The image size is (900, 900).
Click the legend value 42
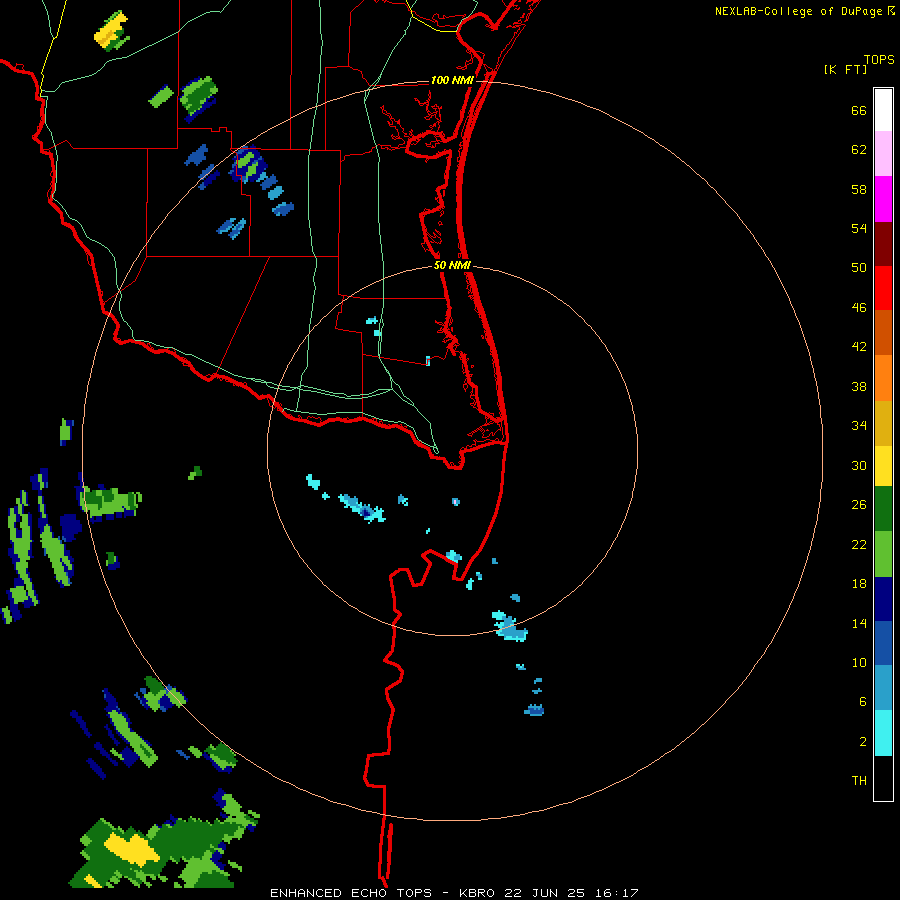859,347
